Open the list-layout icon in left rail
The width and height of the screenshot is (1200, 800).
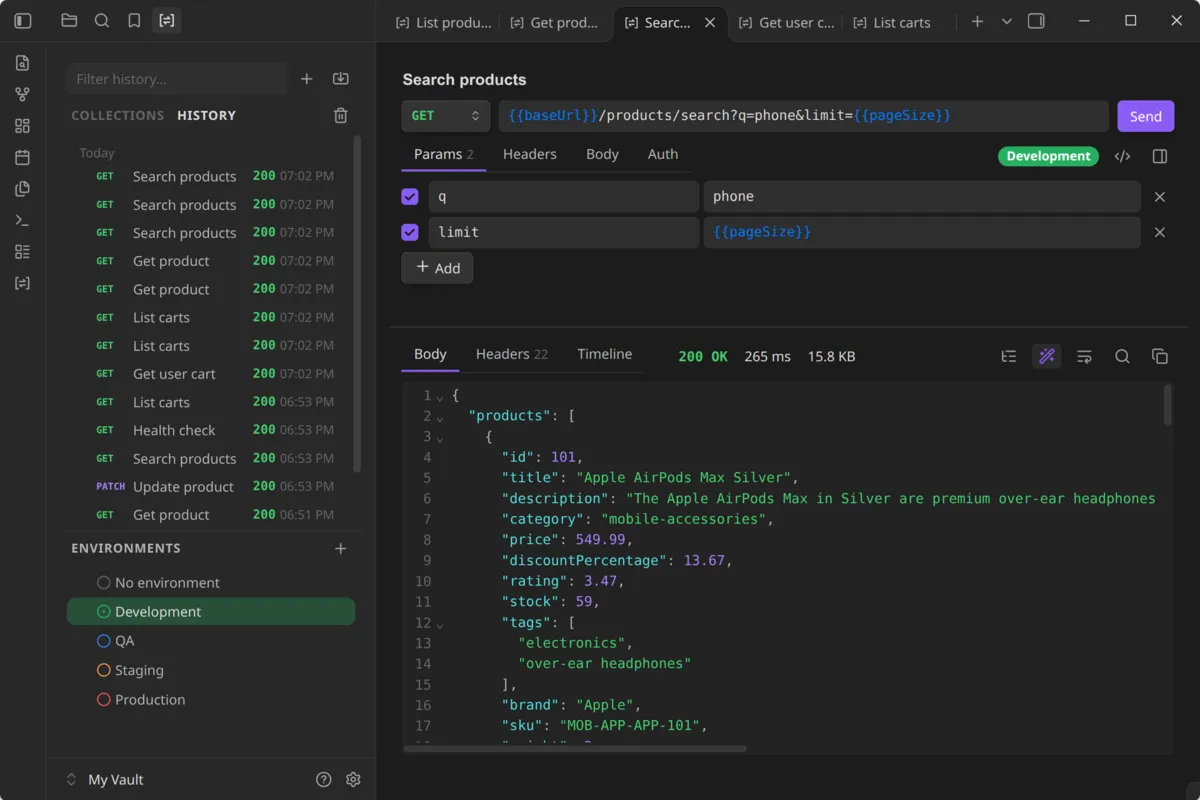click(23, 252)
